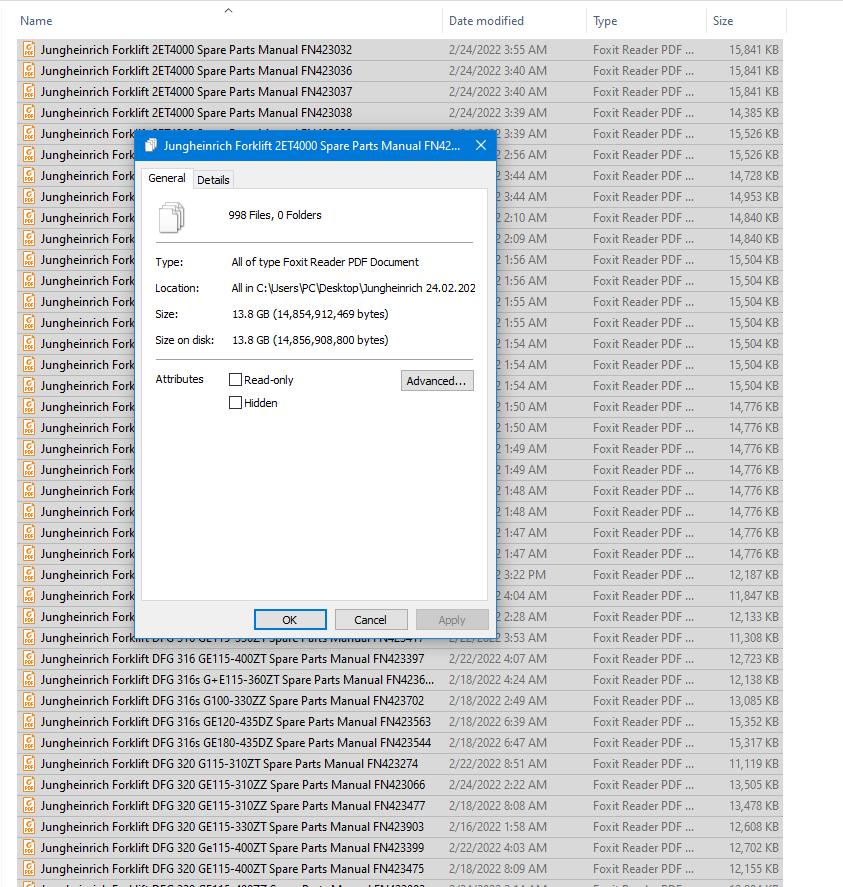Select file 2ET4000 Spare Parts Manual FN423038
The image size is (843, 887).
click(196, 113)
